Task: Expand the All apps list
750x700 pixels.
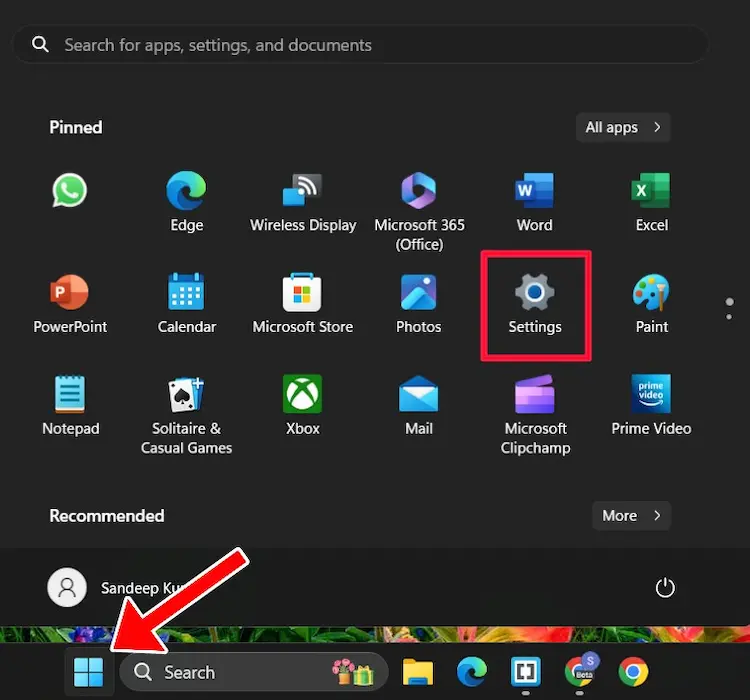Action: 623,127
